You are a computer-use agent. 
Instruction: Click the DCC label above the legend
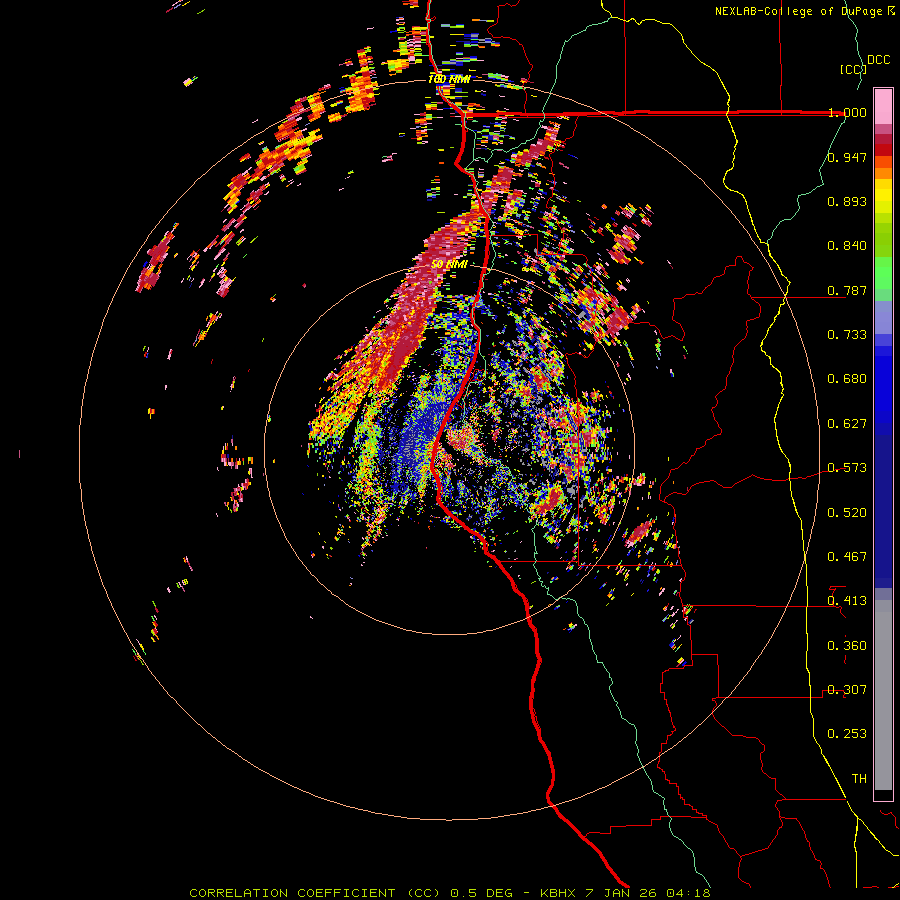pos(879,60)
